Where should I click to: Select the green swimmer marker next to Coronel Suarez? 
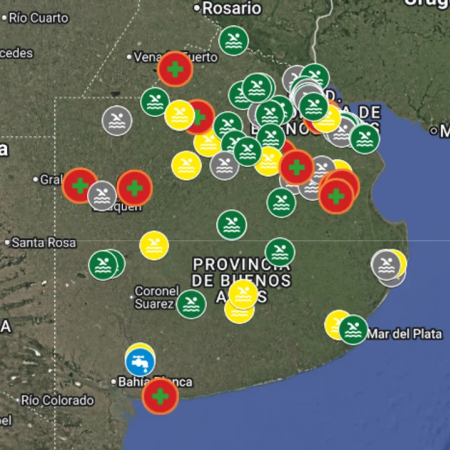[x=191, y=304]
